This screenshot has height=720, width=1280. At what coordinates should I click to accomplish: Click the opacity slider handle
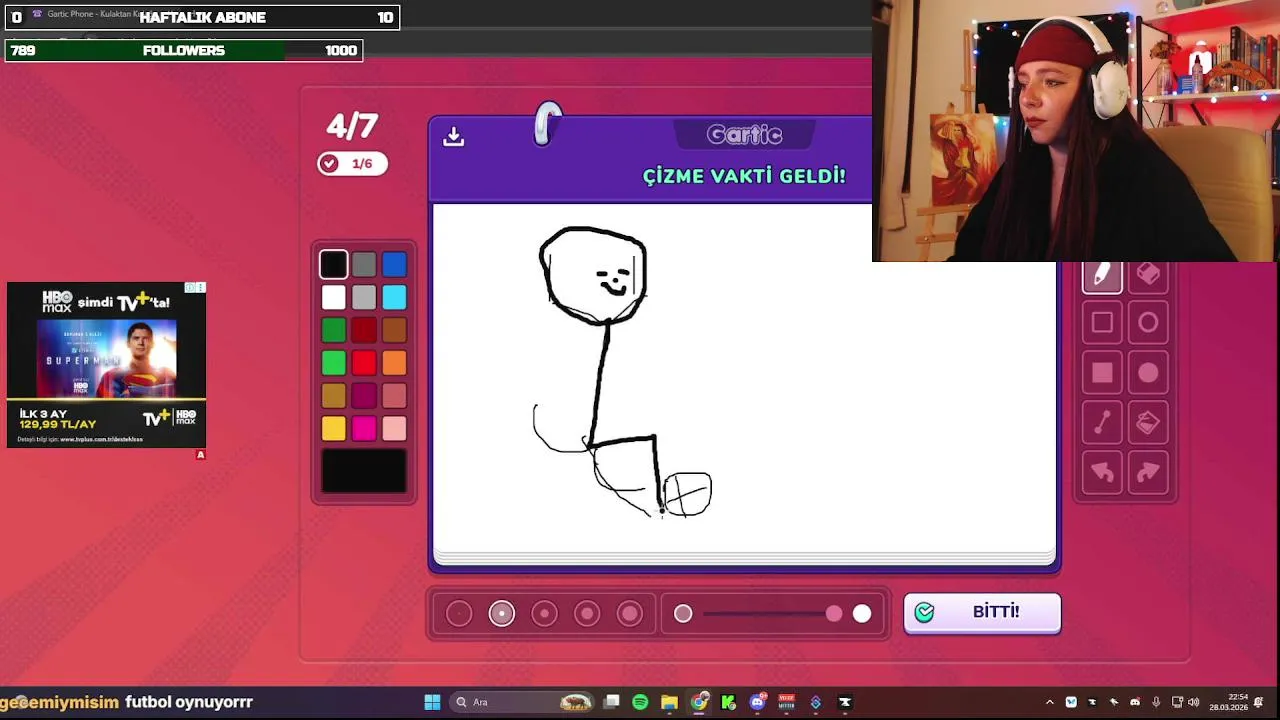834,613
